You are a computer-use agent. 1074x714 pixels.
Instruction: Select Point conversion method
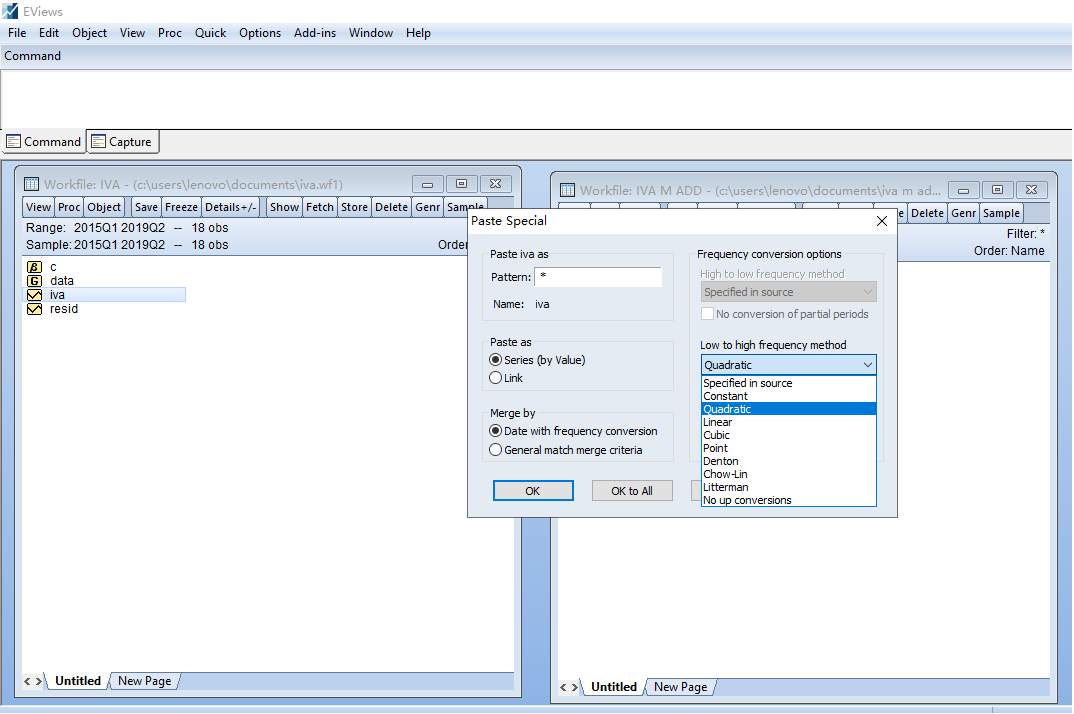788,448
